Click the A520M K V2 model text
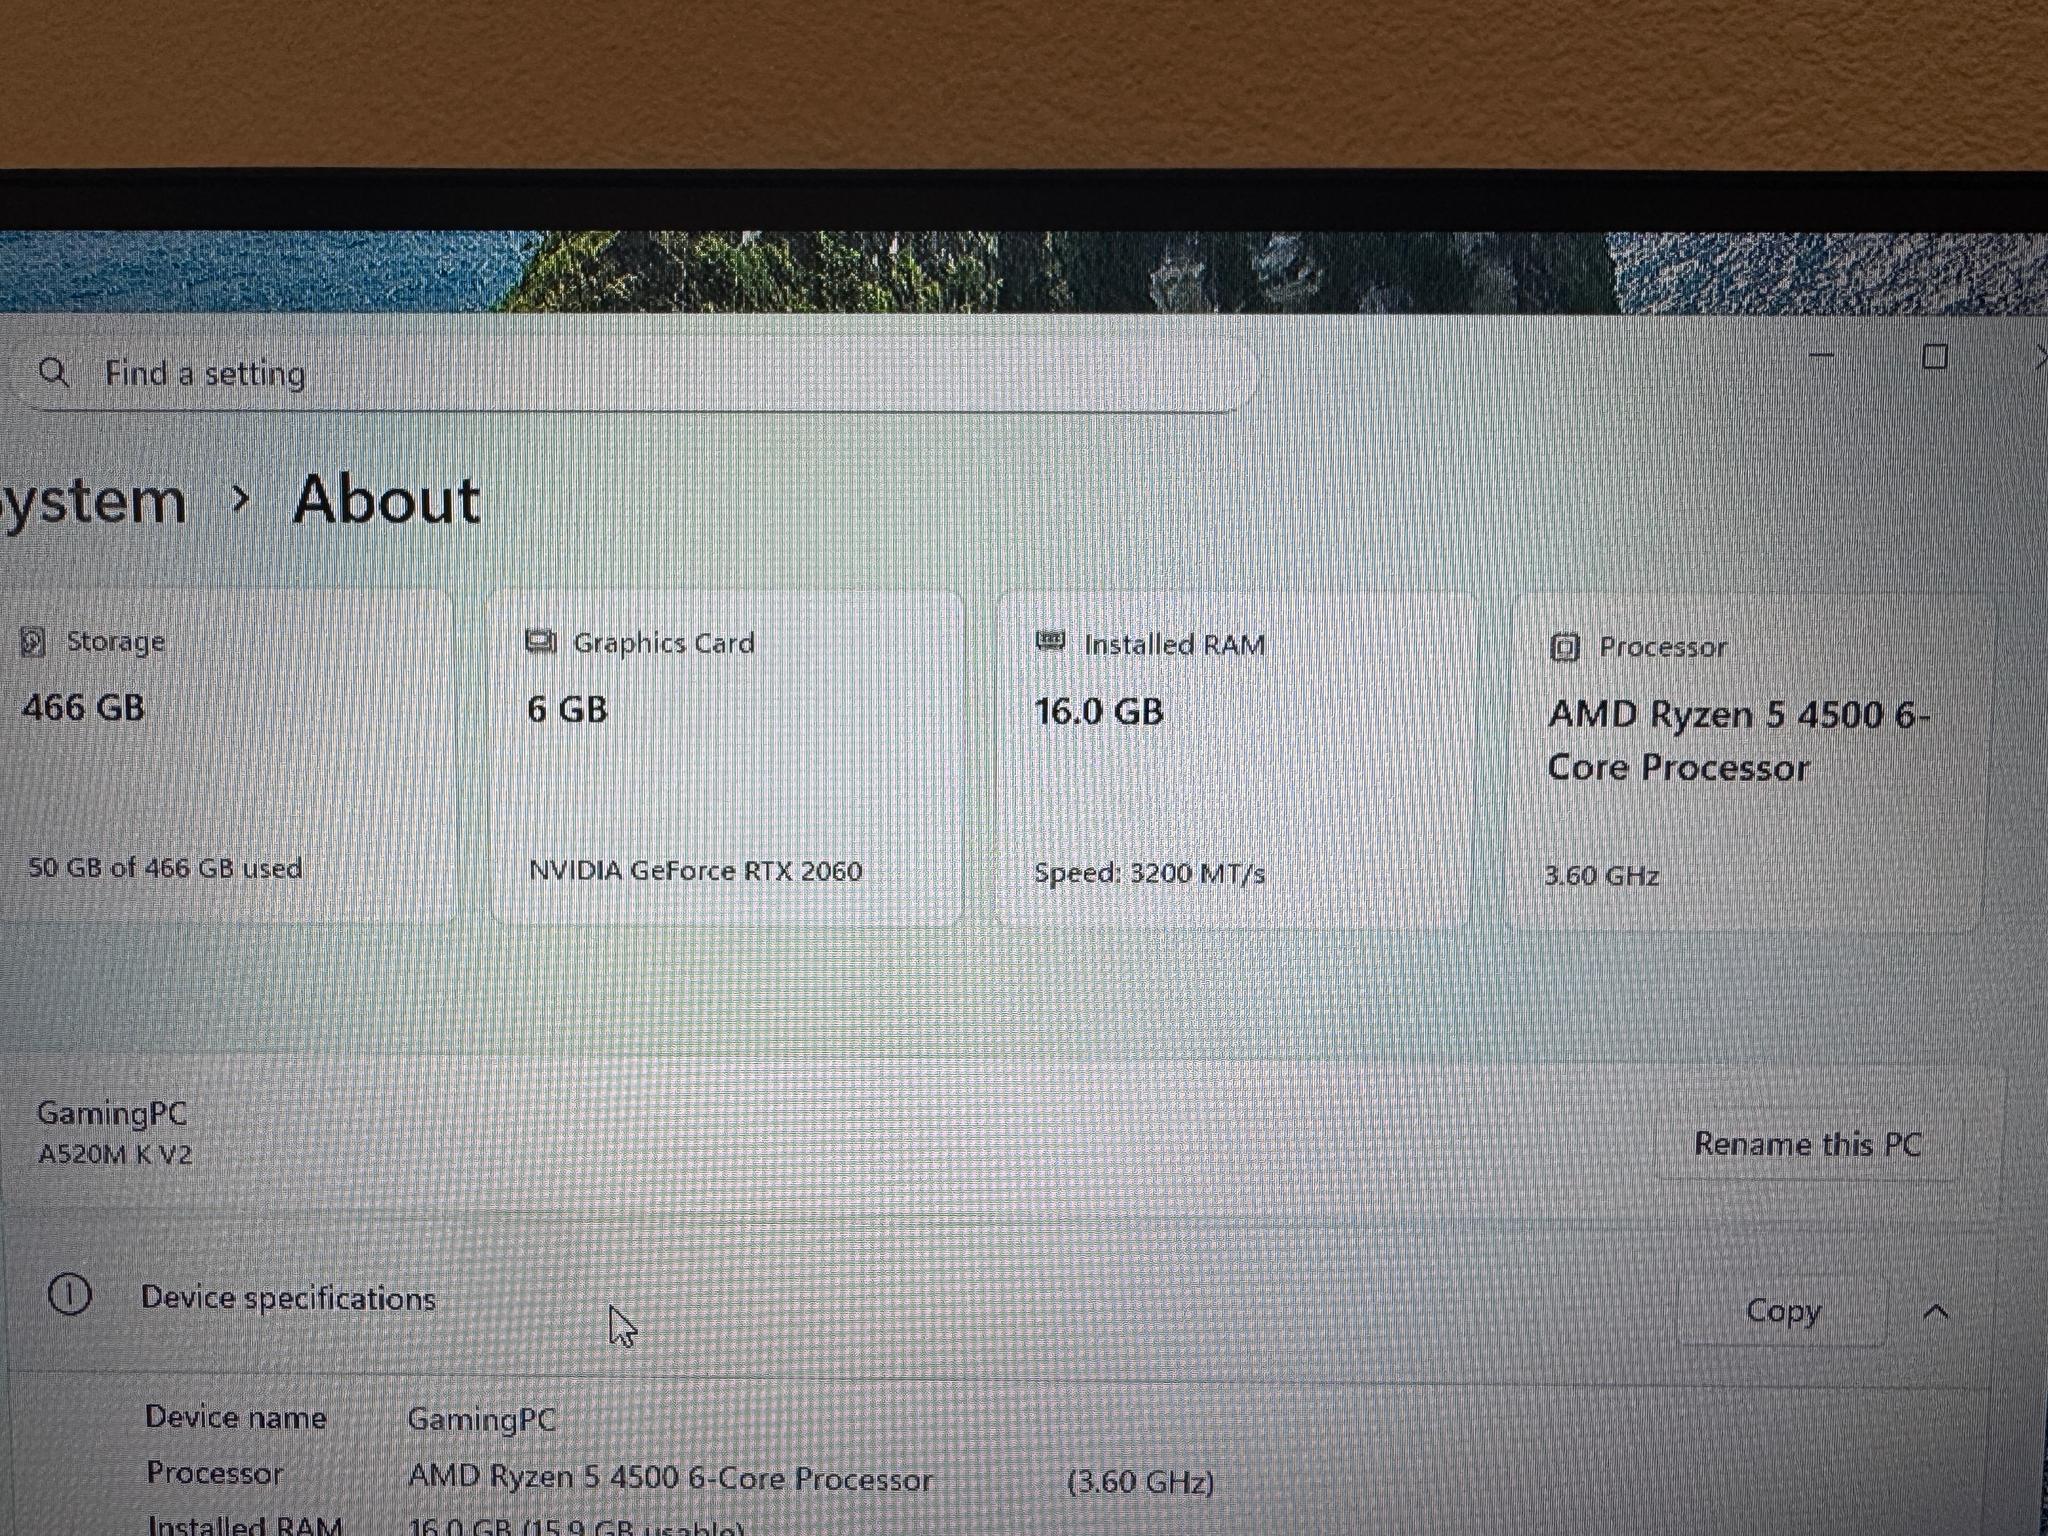Screen dimensions: 2048x1536 115,1155
